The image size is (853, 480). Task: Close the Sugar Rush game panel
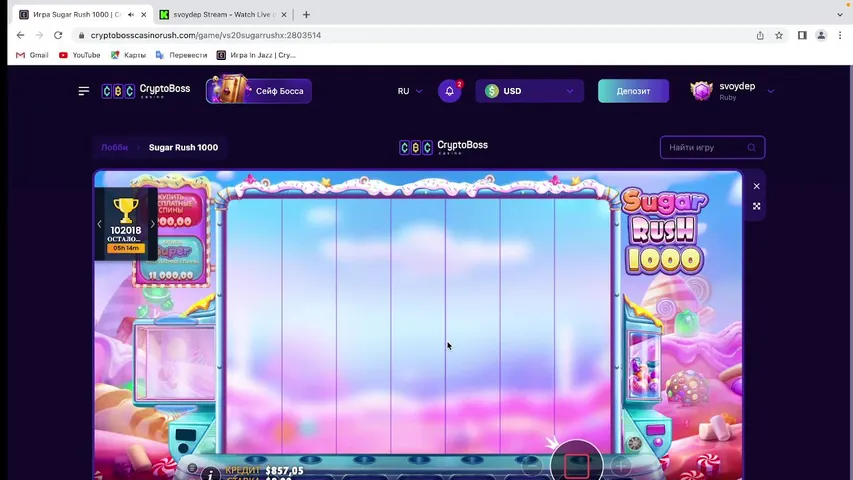756,186
